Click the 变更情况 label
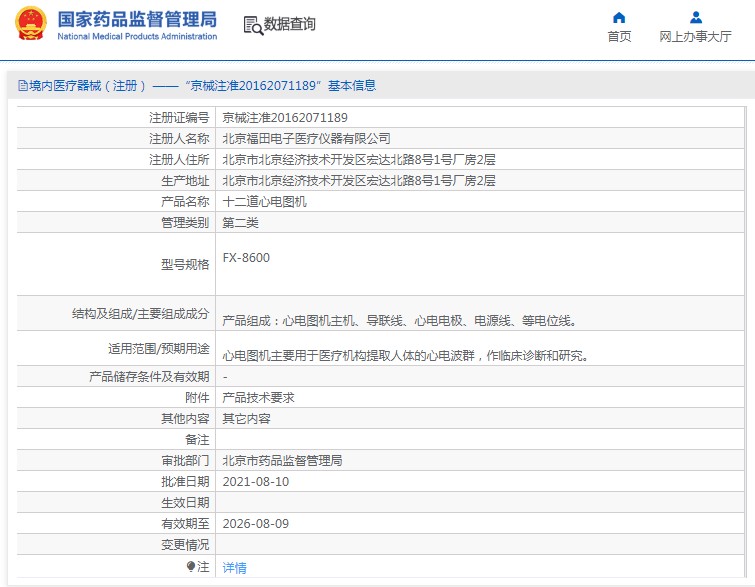This screenshot has width=755, height=587. (185, 545)
